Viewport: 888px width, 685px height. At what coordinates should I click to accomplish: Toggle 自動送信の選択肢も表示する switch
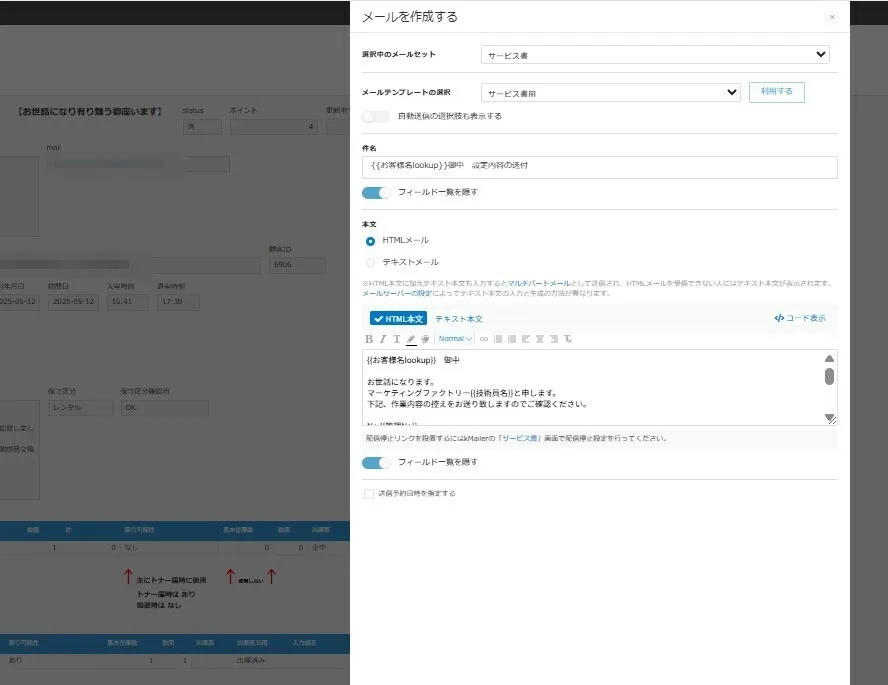[376, 116]
